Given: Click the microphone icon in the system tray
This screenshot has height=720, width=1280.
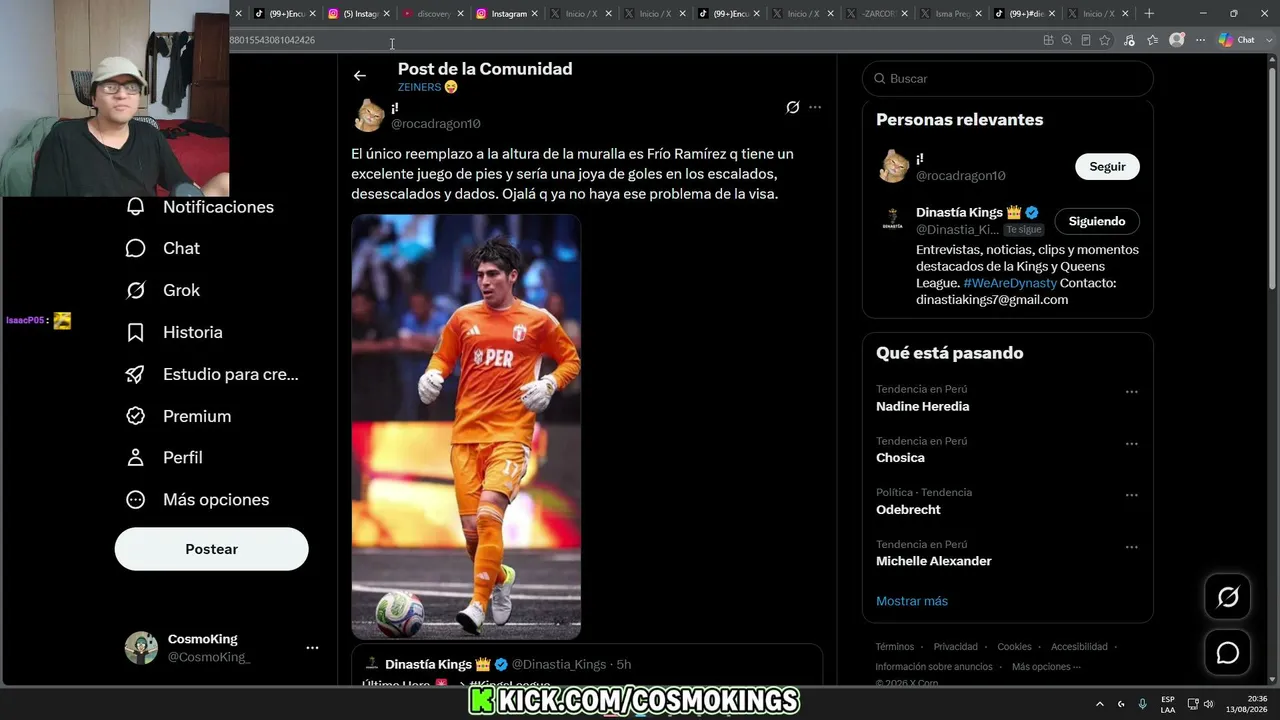Looking at the screenshot, I should pyautogui.click(x=1143, y=704).
